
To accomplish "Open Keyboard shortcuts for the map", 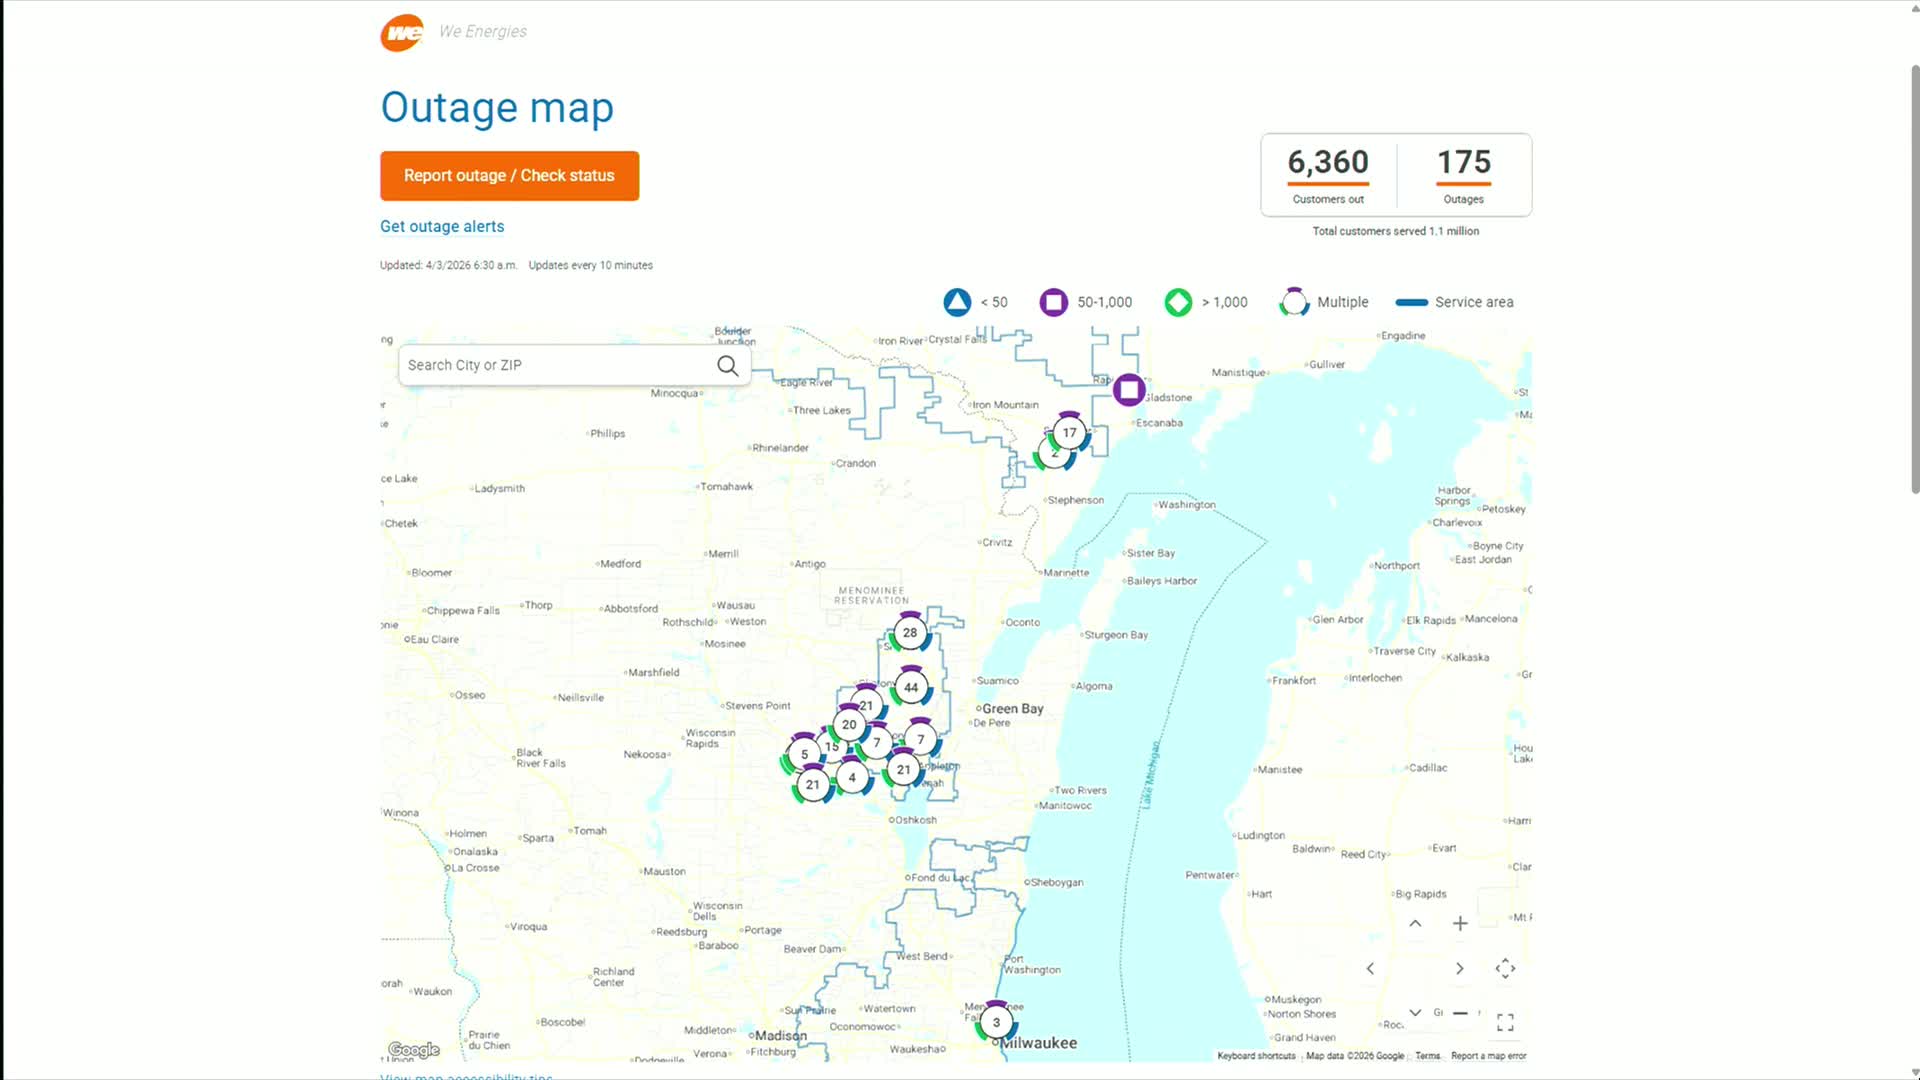I will [1256, 1056].
